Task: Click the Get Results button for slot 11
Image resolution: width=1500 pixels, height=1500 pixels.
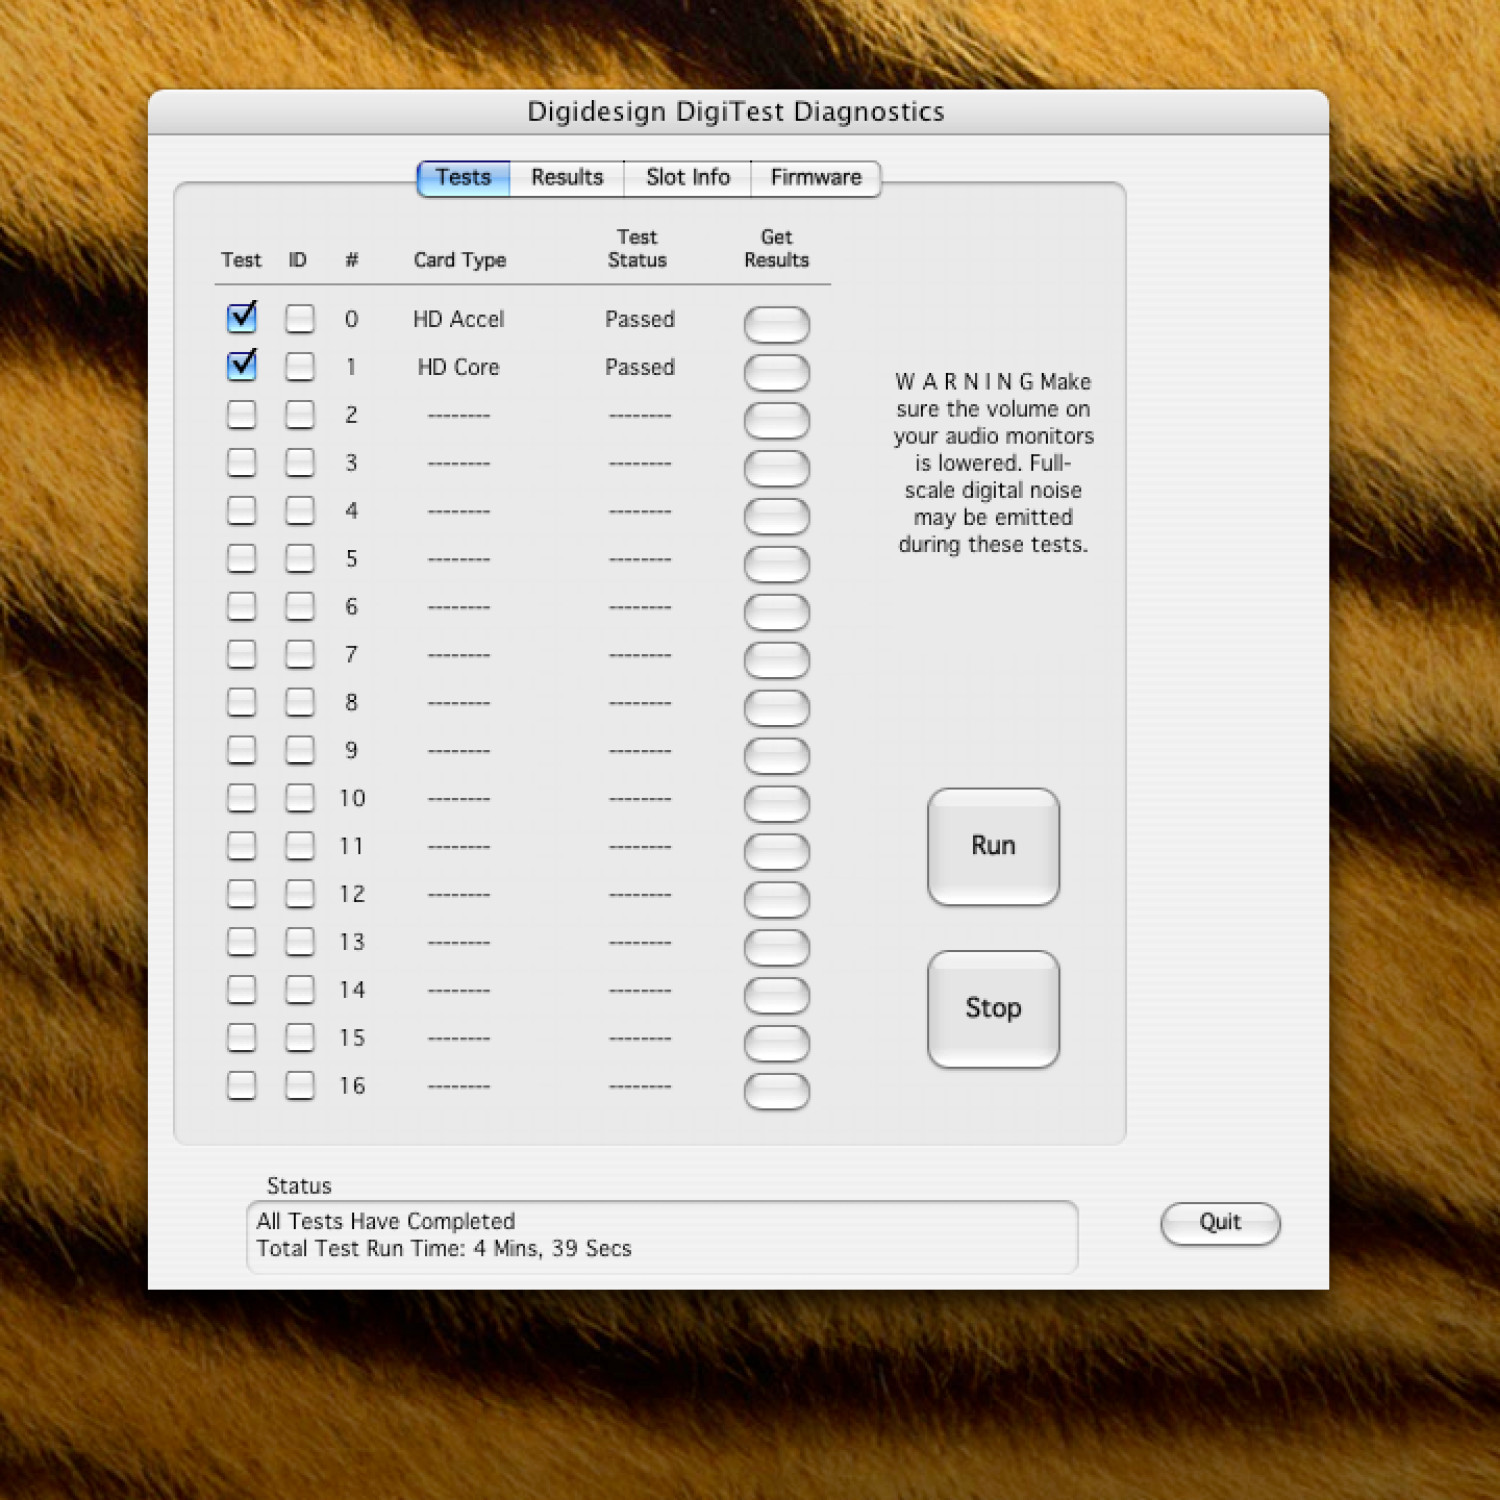Action: (x=777, y=852)
